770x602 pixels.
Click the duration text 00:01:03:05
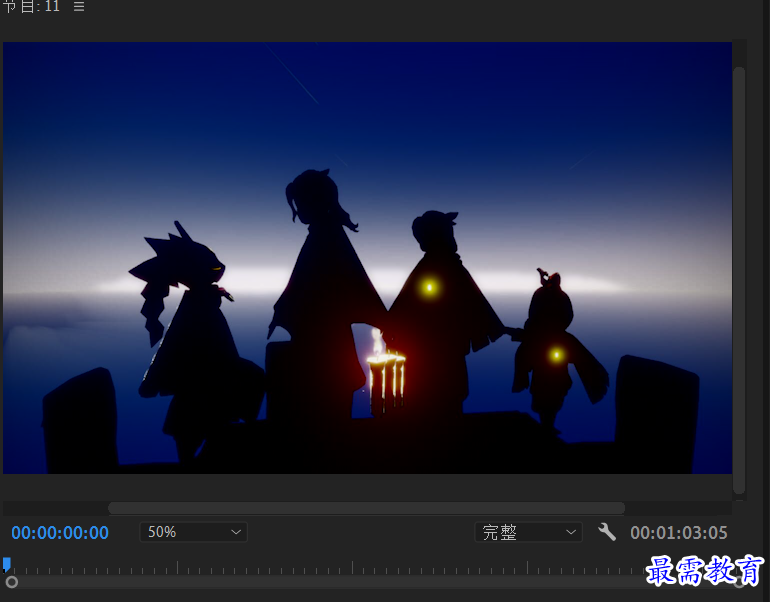click(x=679, y=533)
